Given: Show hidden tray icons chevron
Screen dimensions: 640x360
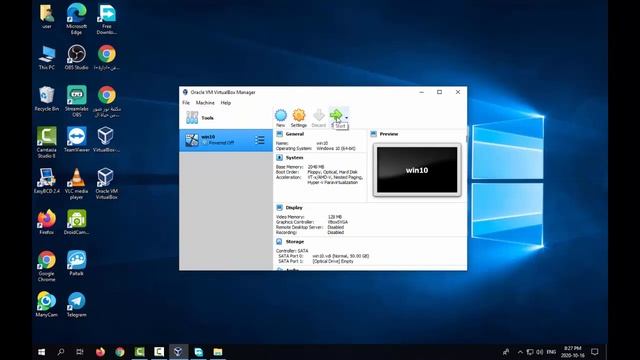Looking at the screenshot, I should click(520, 352).
